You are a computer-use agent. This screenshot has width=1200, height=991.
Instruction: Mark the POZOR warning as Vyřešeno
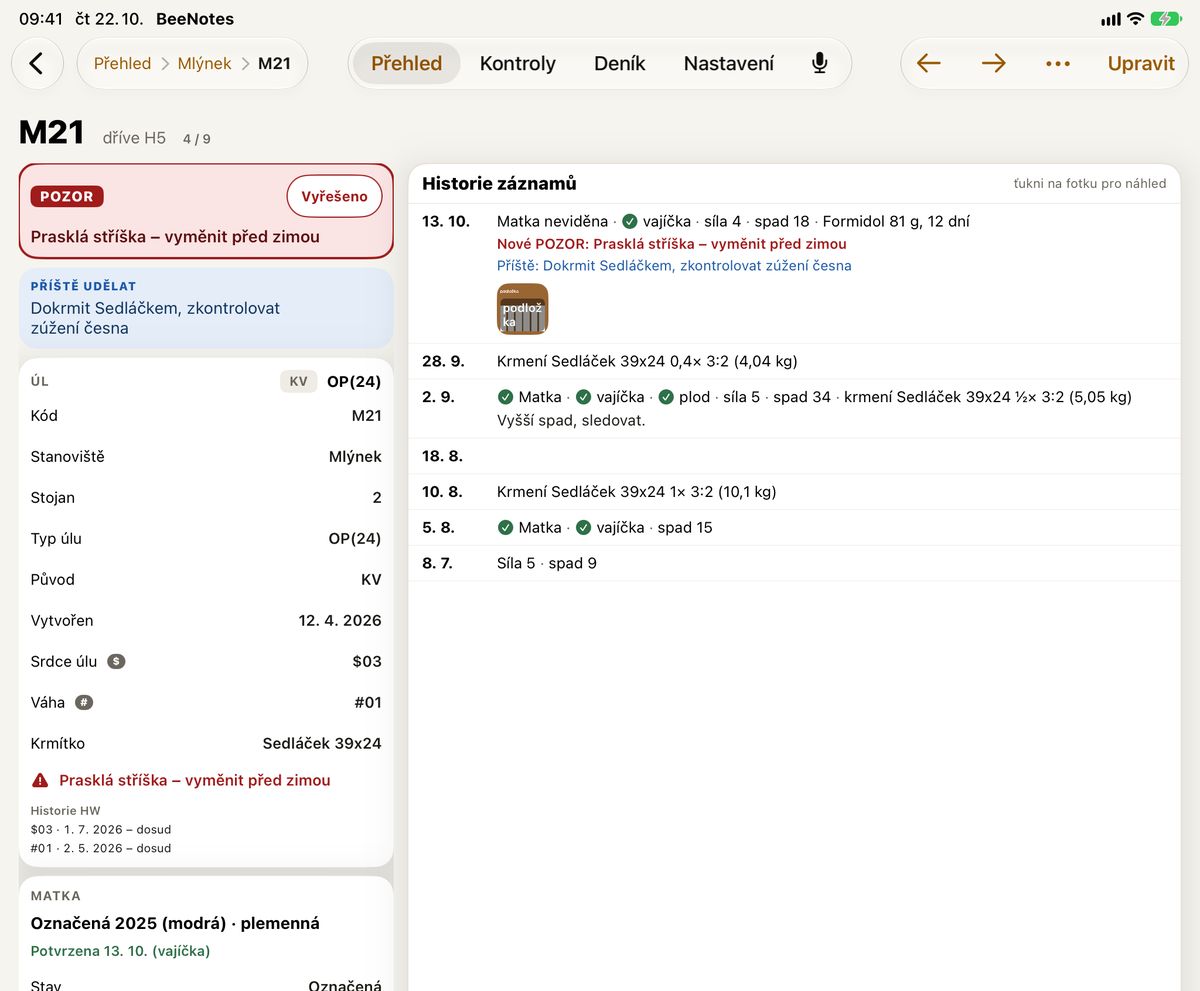334,196
